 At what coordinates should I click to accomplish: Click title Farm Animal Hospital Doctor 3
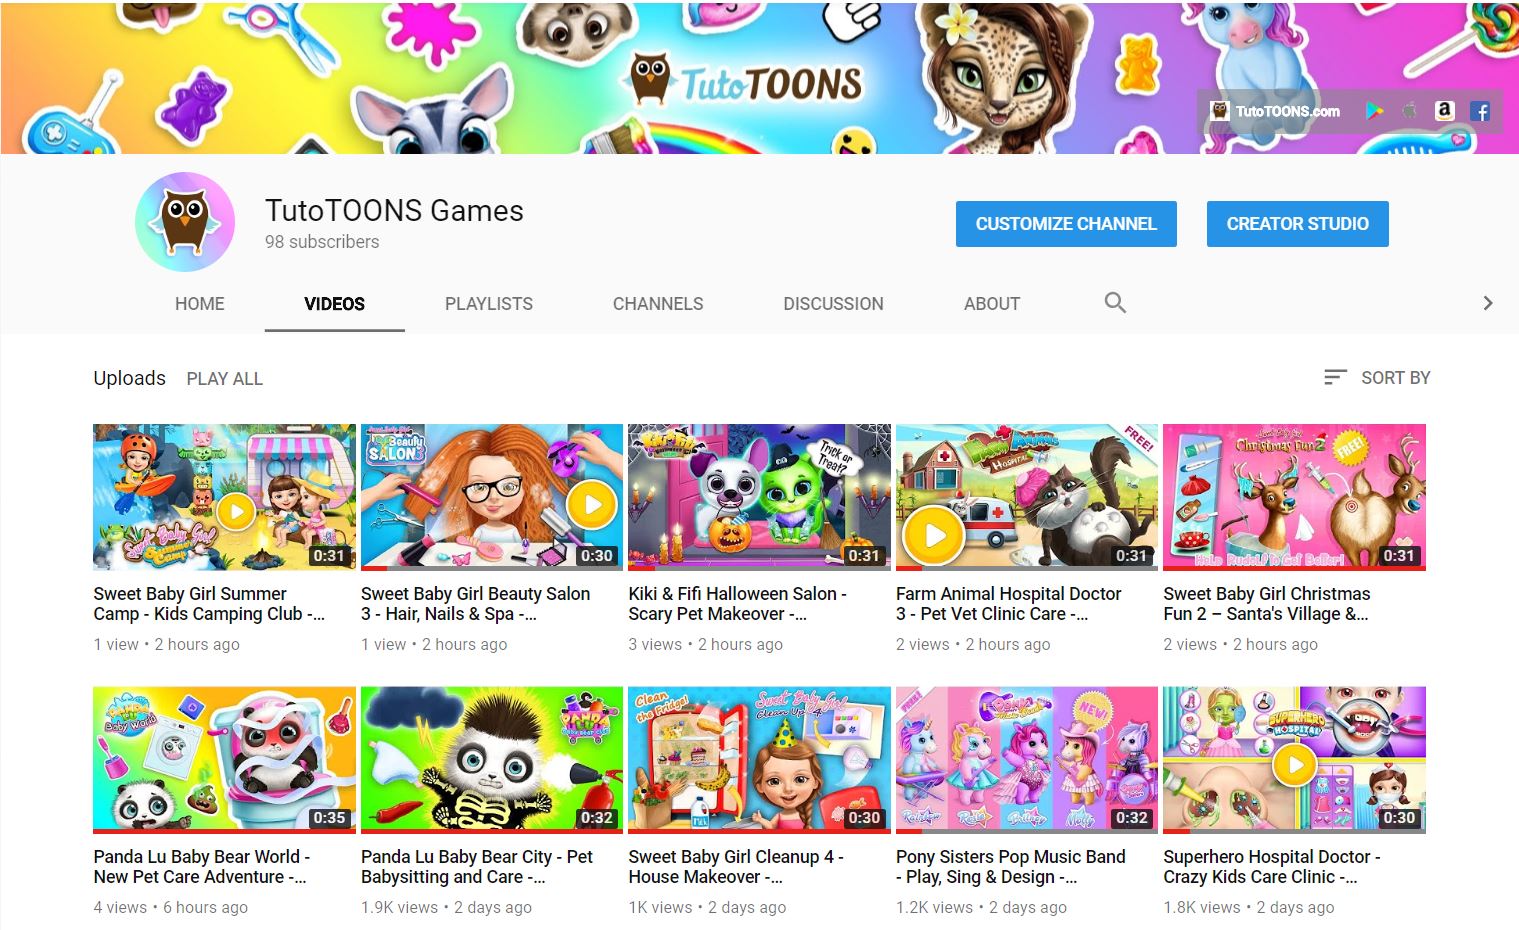[x=1009, y=604]
